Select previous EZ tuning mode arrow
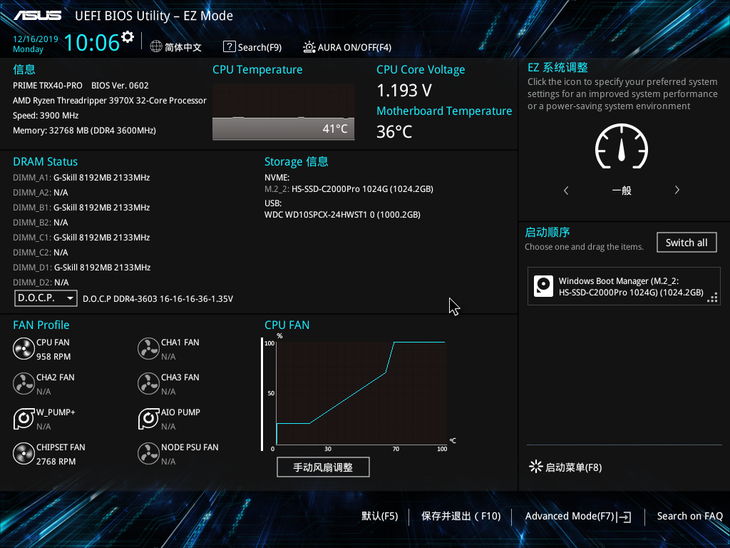Image resolution: width=730 pixels, height=548 pixels. pos(566,190)
